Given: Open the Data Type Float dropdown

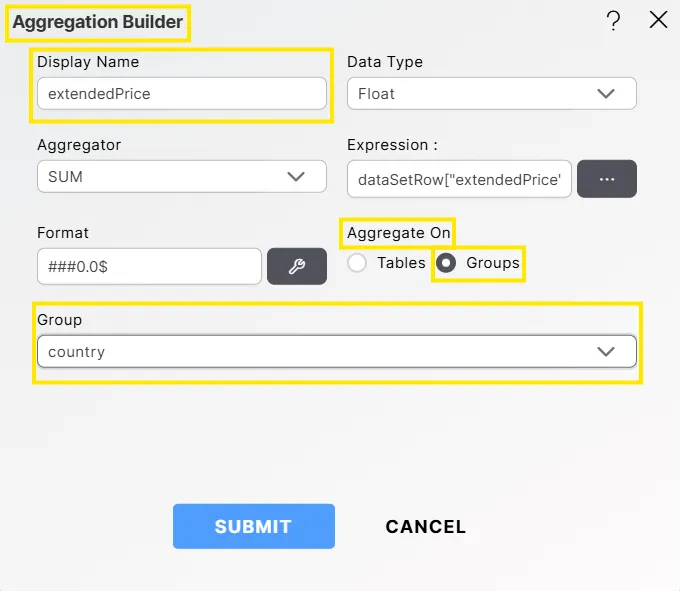Looking at the screenshot, I should tap(491, 94).
